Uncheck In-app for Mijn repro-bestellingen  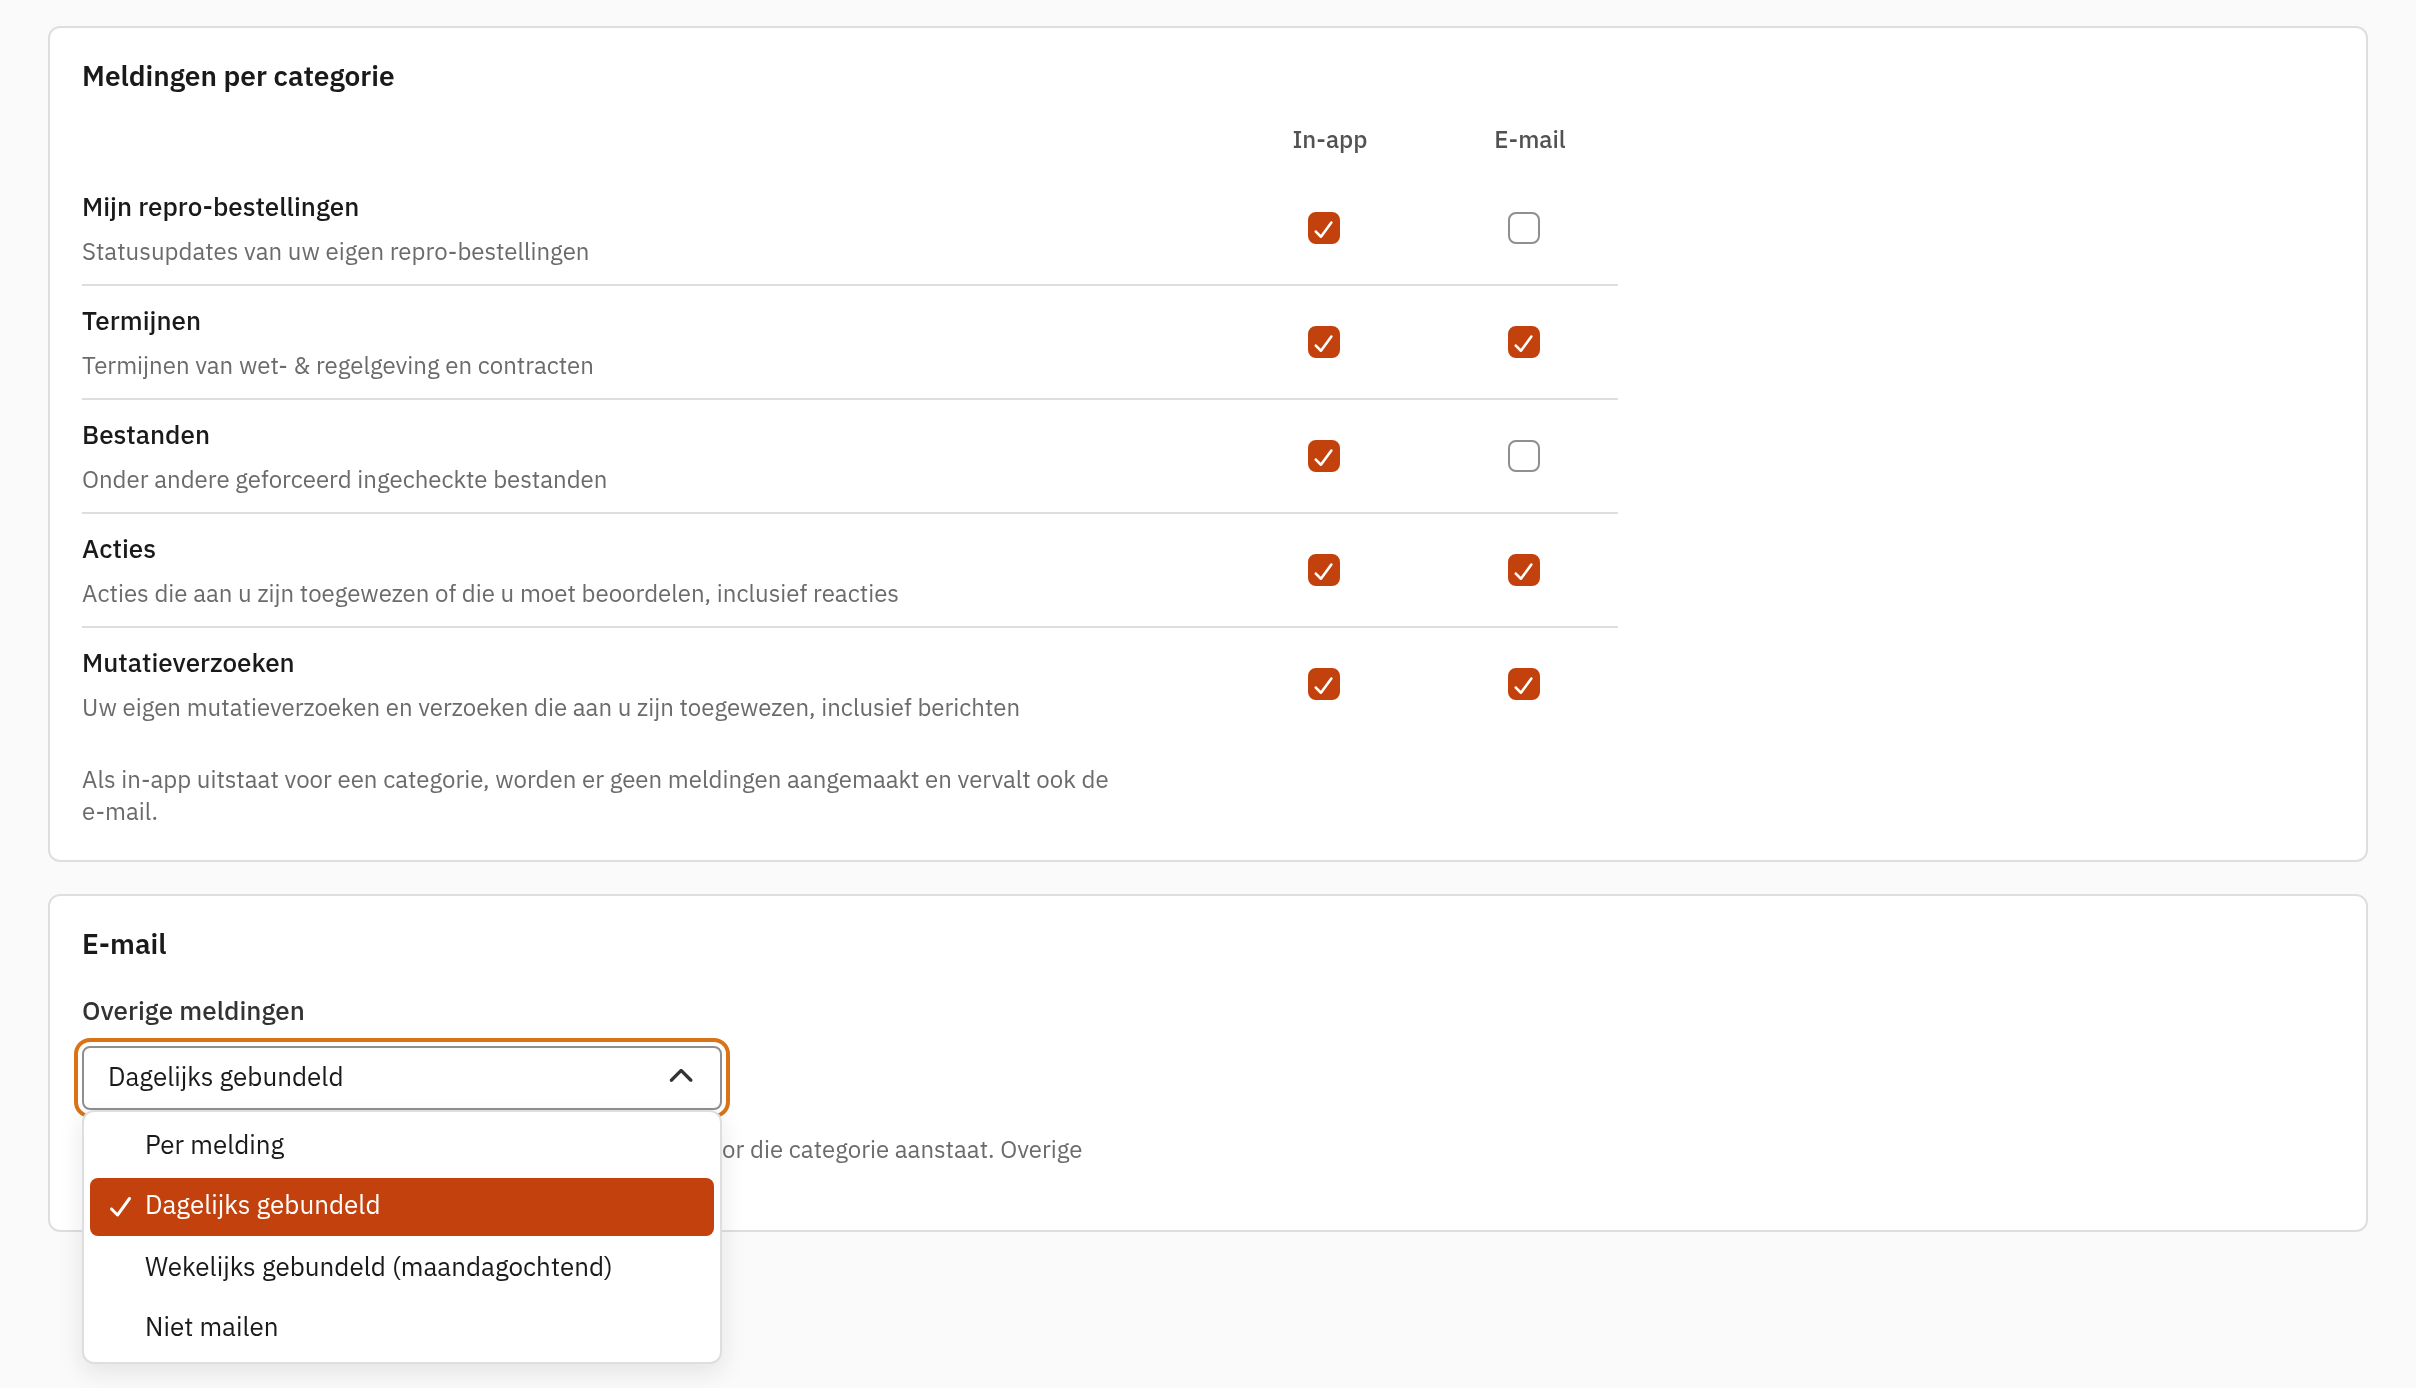[1323, 228]
